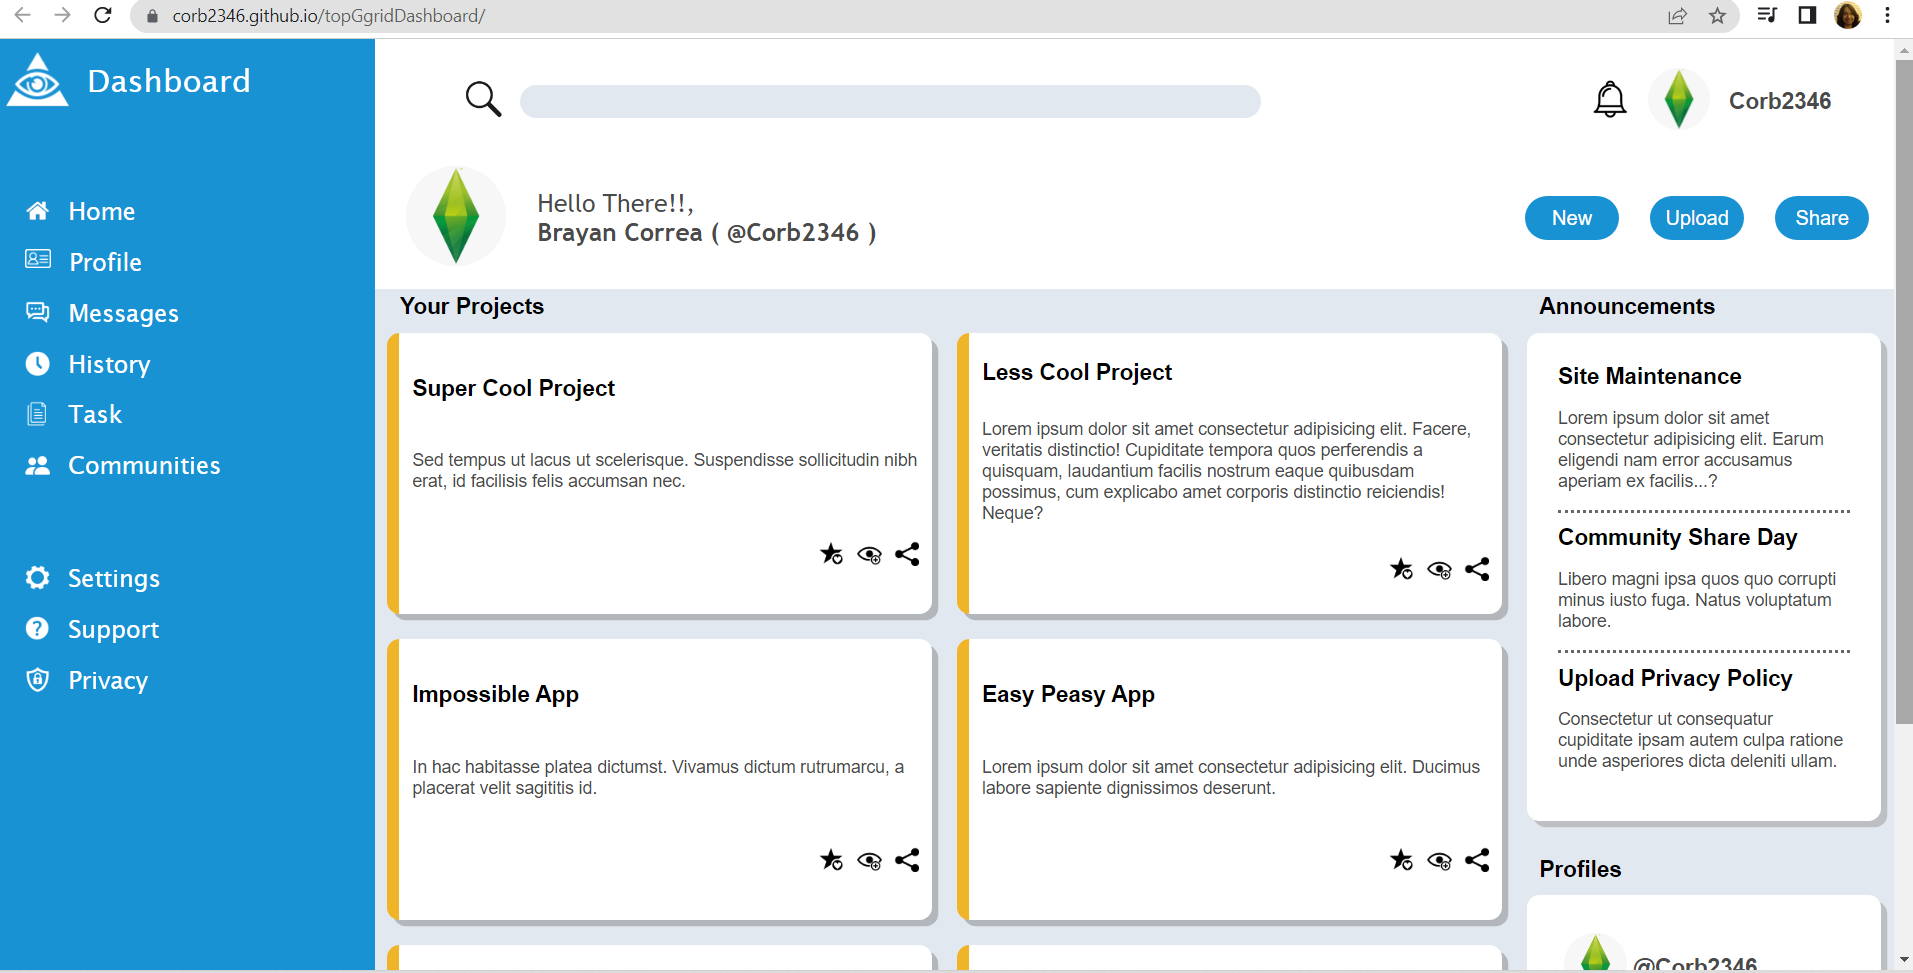This screenshot has height=973, width=1913.
Task: Star the Super Cool Project card
Action: (x=832, y=554)
